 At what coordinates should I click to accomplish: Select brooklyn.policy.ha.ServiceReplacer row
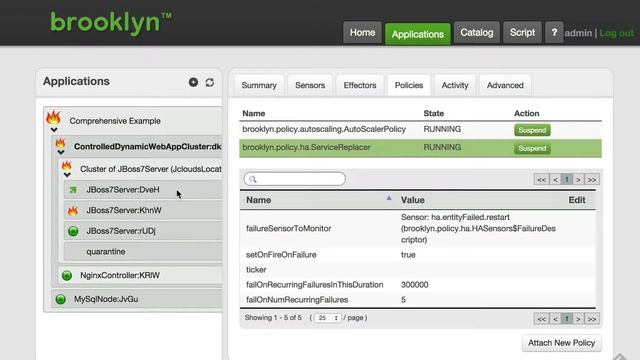coord(420,148)
